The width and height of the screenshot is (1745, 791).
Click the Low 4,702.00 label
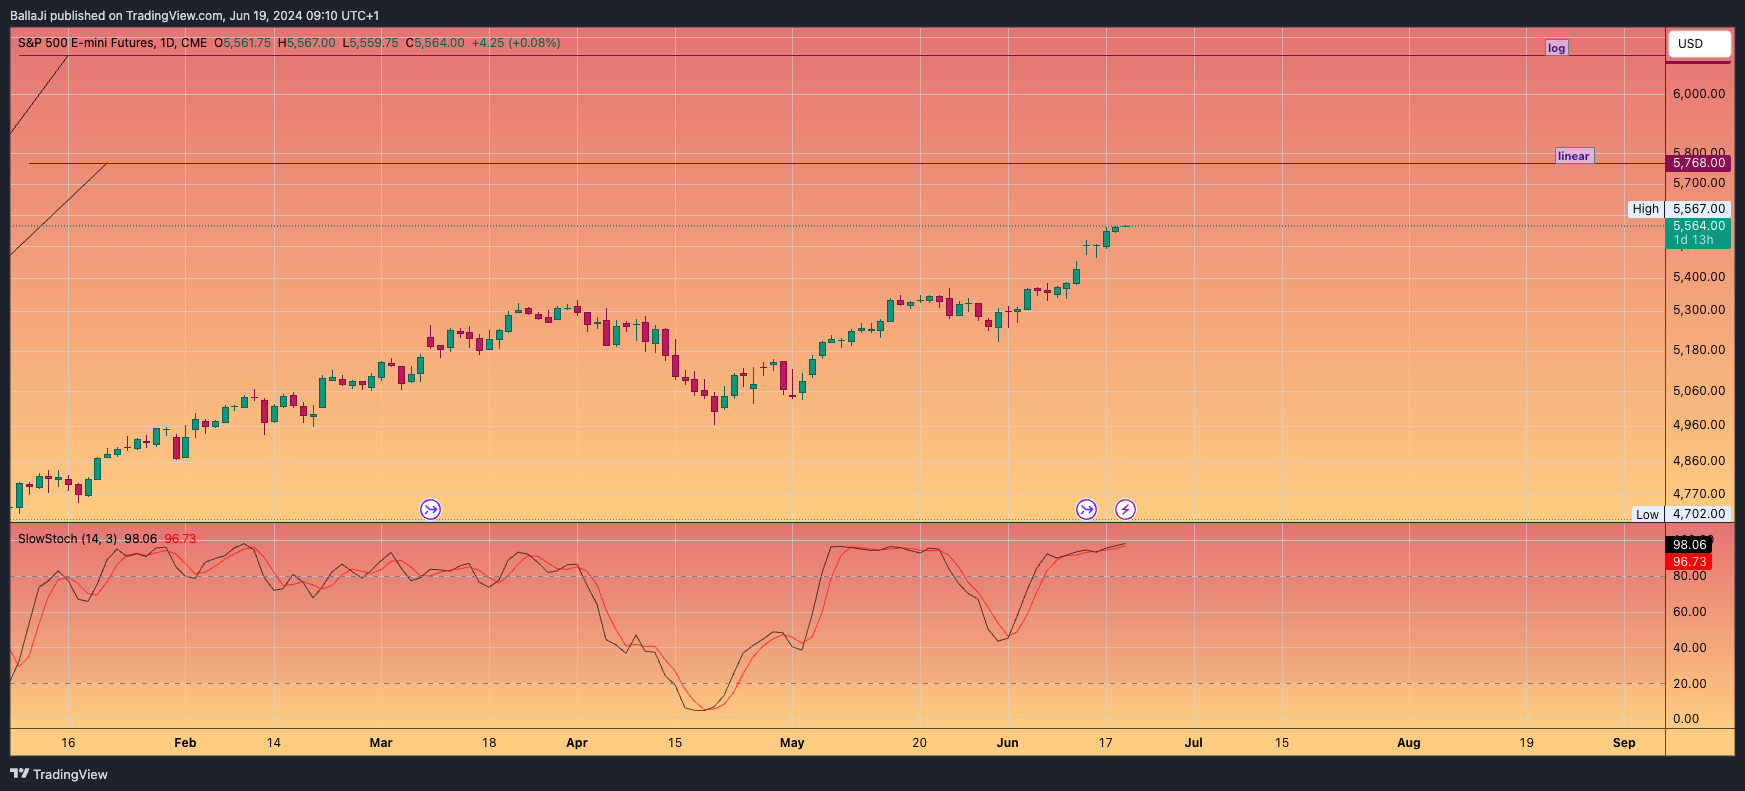[x=1682, y=514]
